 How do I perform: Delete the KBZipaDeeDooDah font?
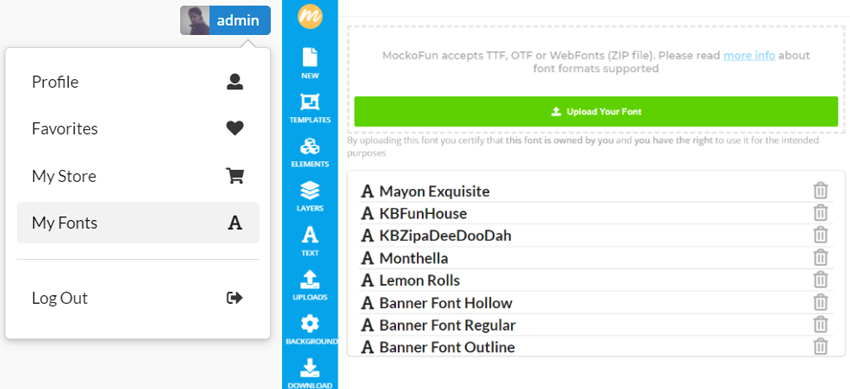(821, 235)
